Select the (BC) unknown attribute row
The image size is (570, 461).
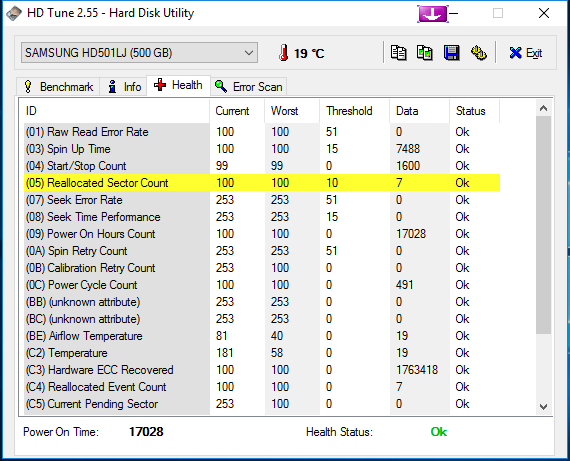tap(262, 319)
